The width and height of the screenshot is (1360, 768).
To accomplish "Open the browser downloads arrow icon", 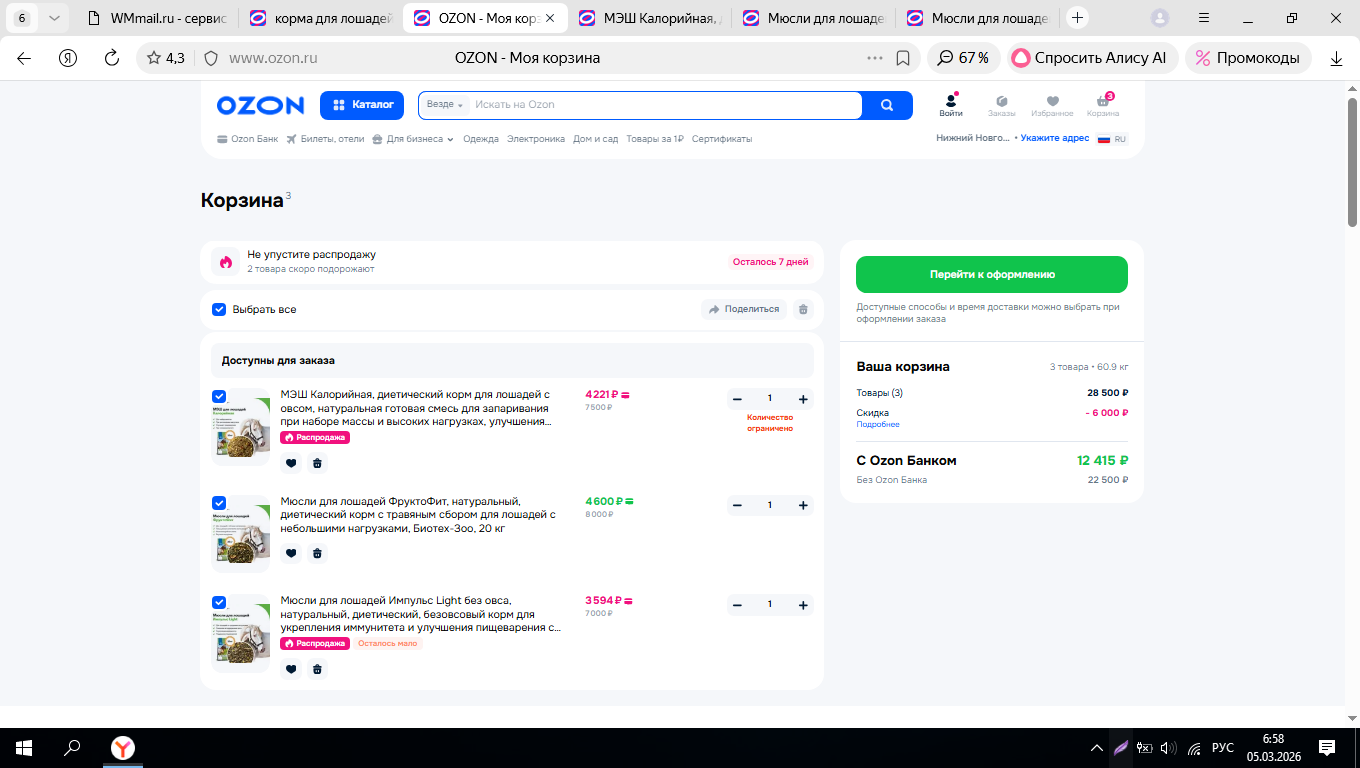I will [x=1336, y=58].
